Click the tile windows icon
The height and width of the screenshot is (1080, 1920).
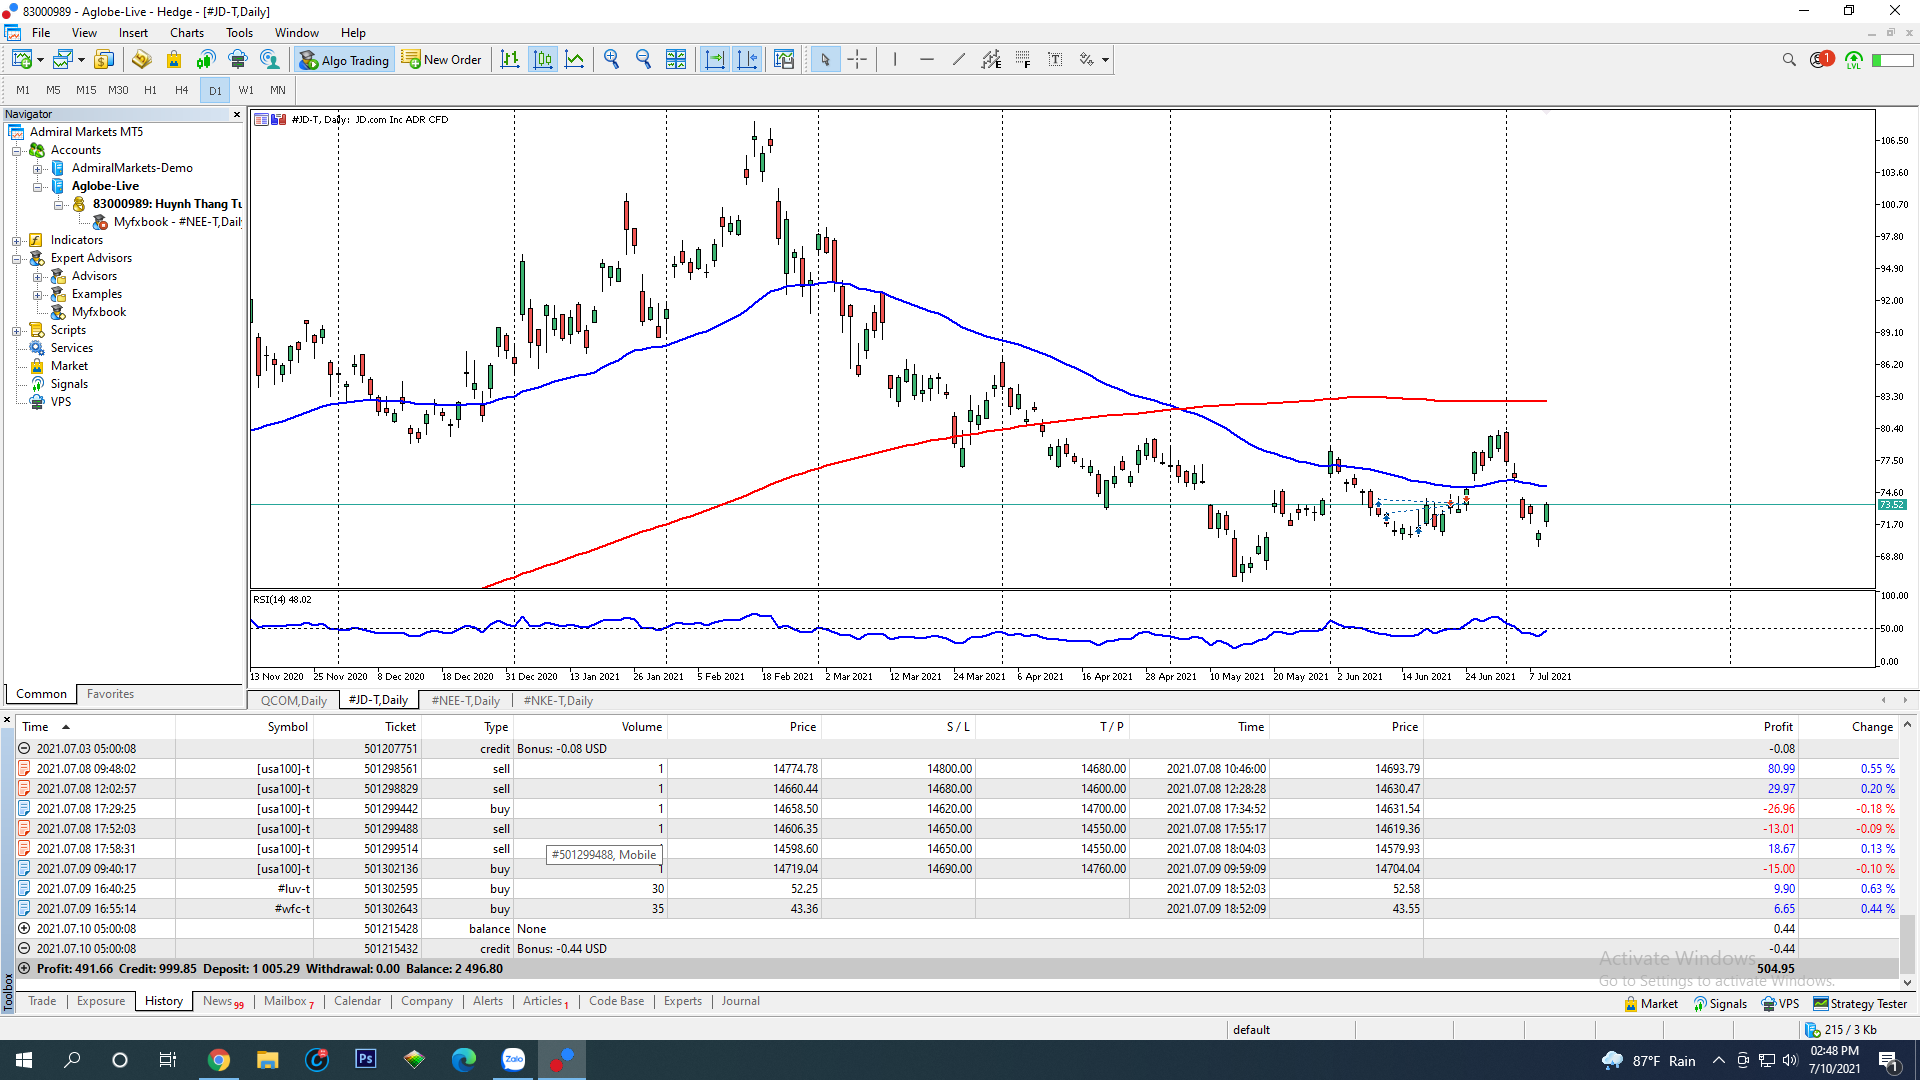676,60
